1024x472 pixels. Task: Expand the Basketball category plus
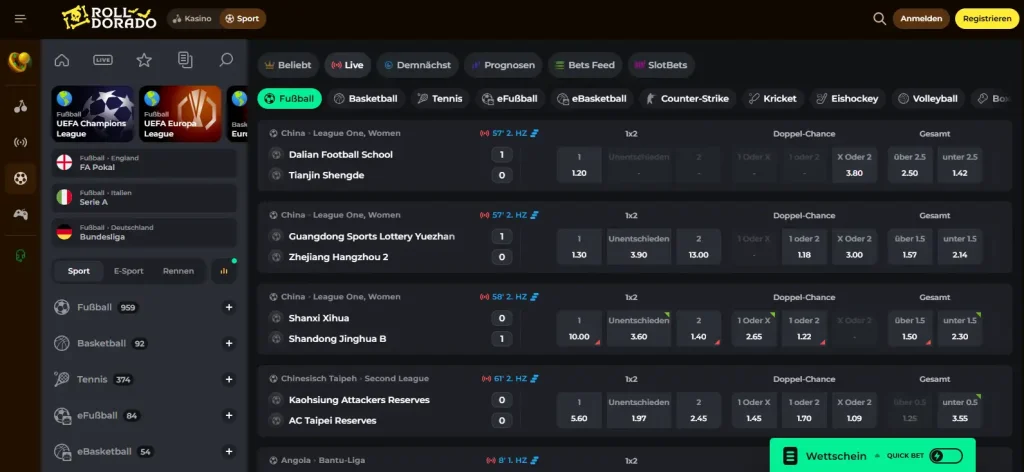(x=229, y=343)
